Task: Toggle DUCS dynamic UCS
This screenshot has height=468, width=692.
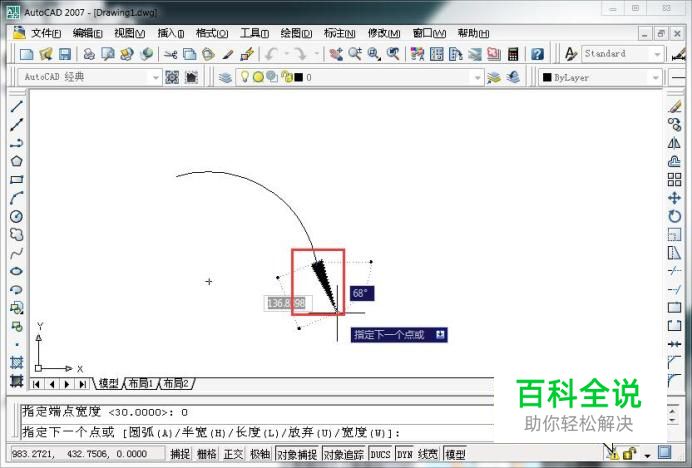Action: tap(380, 454)
